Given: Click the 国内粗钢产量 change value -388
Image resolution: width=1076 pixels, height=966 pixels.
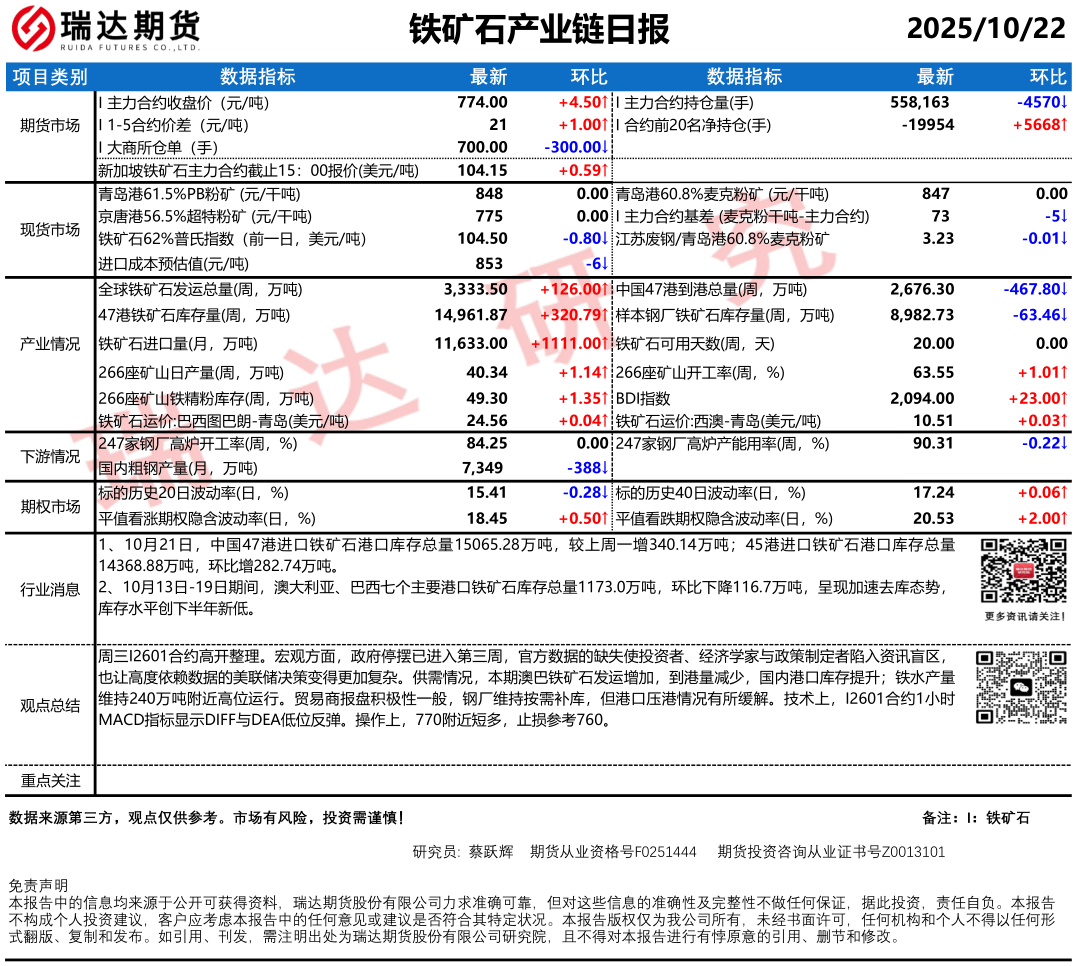Looking at the screenshot, I should click(584, 468).
